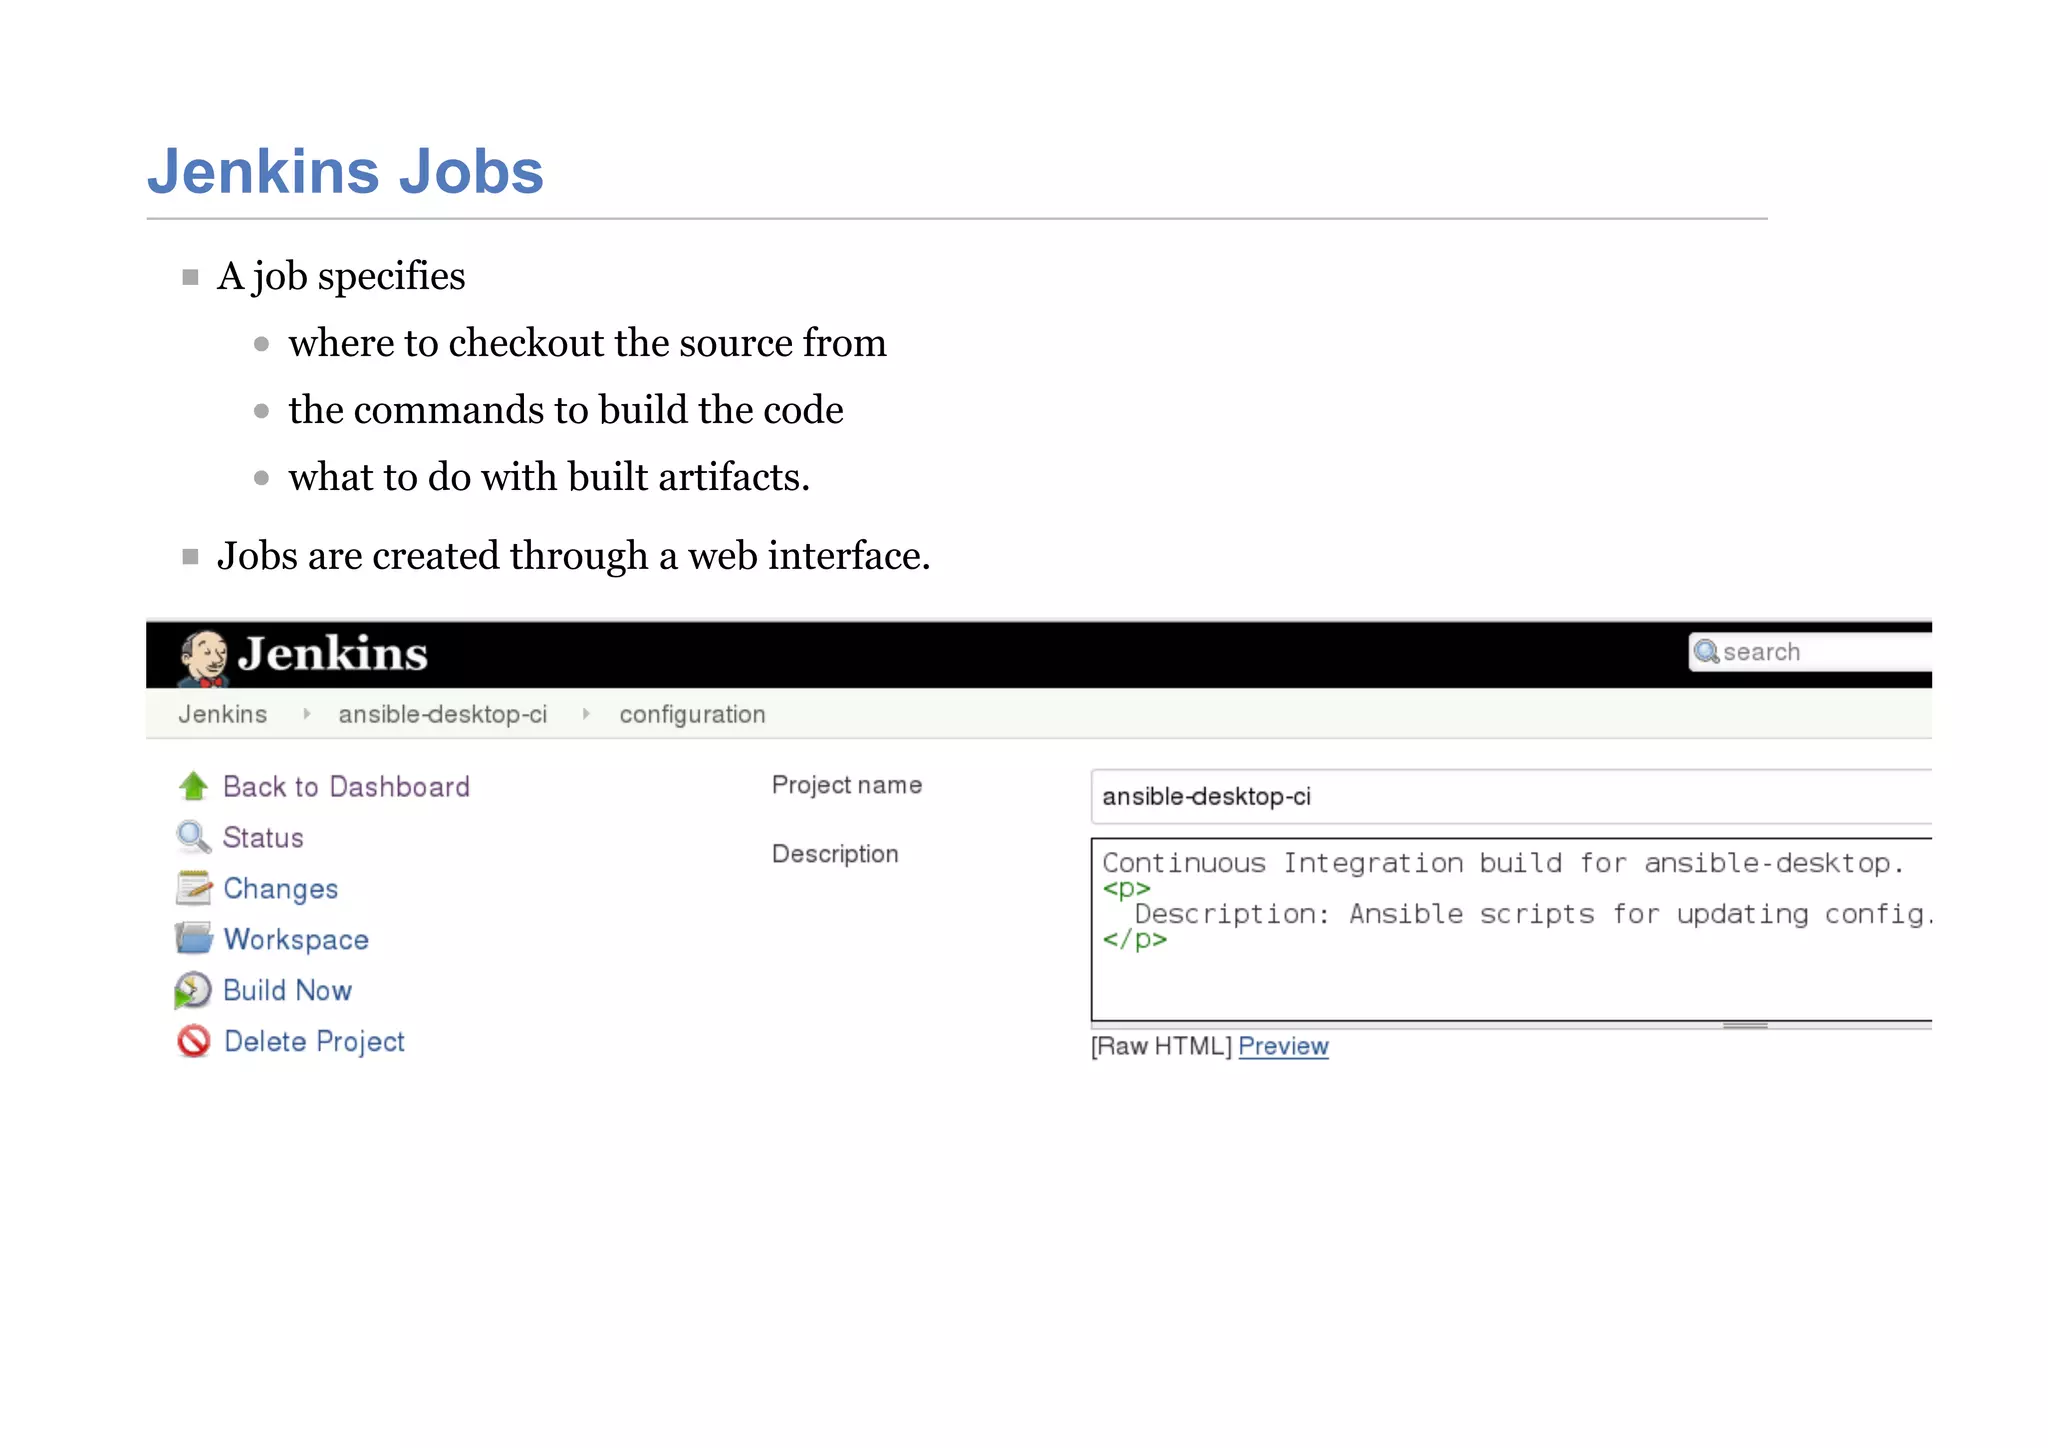Click 'Jobs are created through a web interface.'
This screenshot has width=2048, height=1448.
pos(573,556)
